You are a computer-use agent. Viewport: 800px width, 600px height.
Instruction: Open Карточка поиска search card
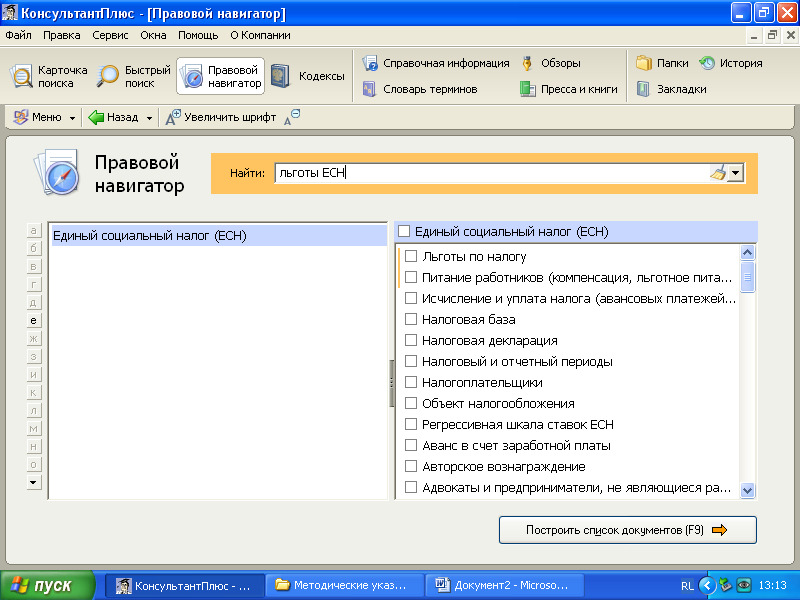(48, 77)
